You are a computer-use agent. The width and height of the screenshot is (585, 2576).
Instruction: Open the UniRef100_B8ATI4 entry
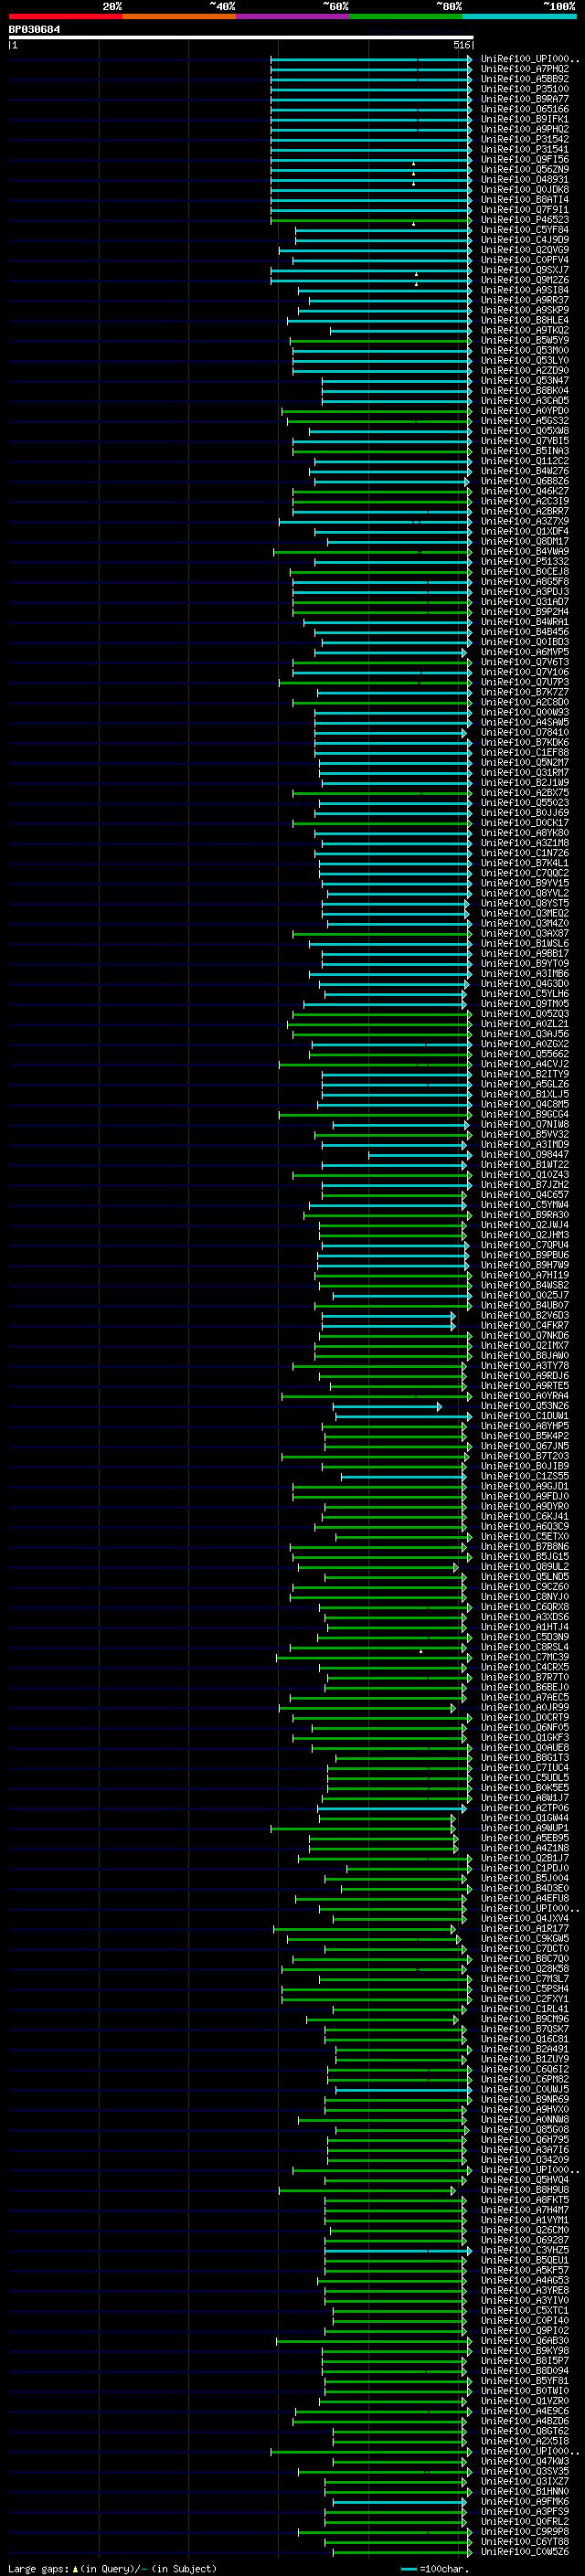525,200
